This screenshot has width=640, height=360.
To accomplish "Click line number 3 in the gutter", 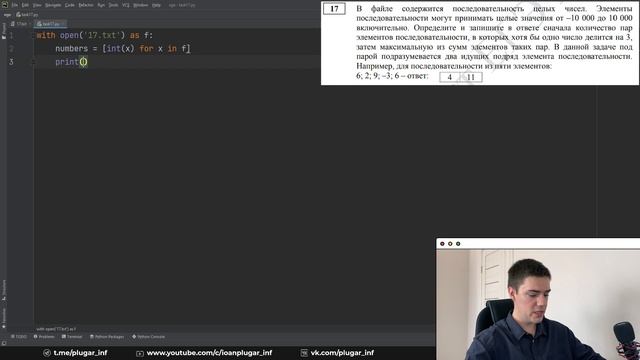I will 11,62.
